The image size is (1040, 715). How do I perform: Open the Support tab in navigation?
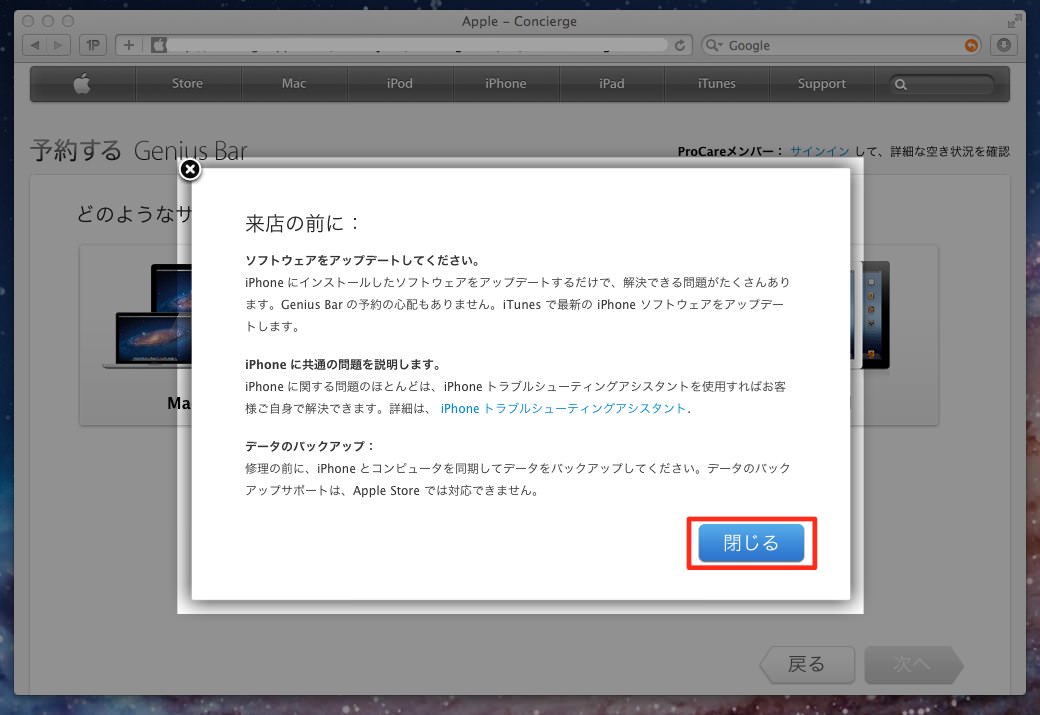tap(822, 84)
